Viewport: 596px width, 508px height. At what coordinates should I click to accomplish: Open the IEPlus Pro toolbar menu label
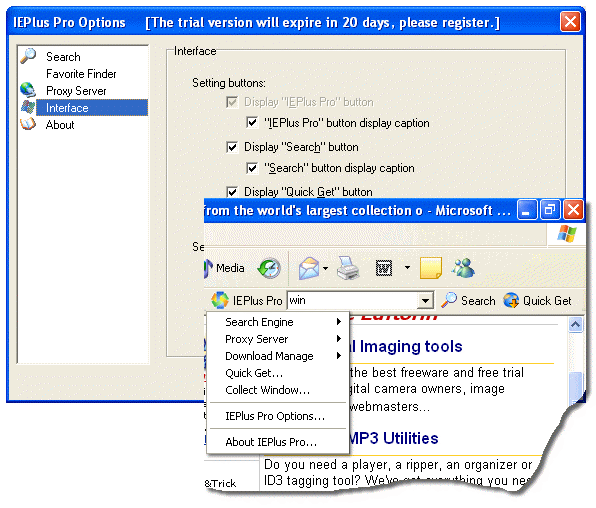pyautogui.click(x=257, y=301)
